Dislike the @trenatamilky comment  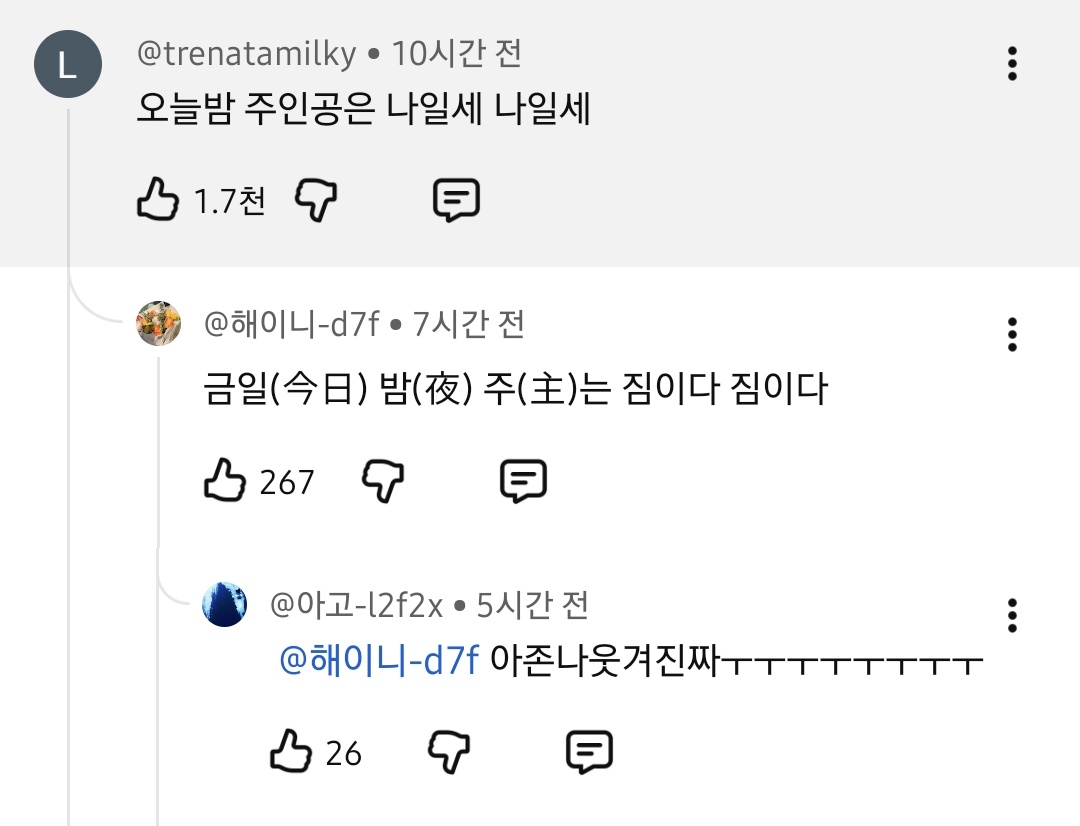pyautogui.click(x=316, y=201)
